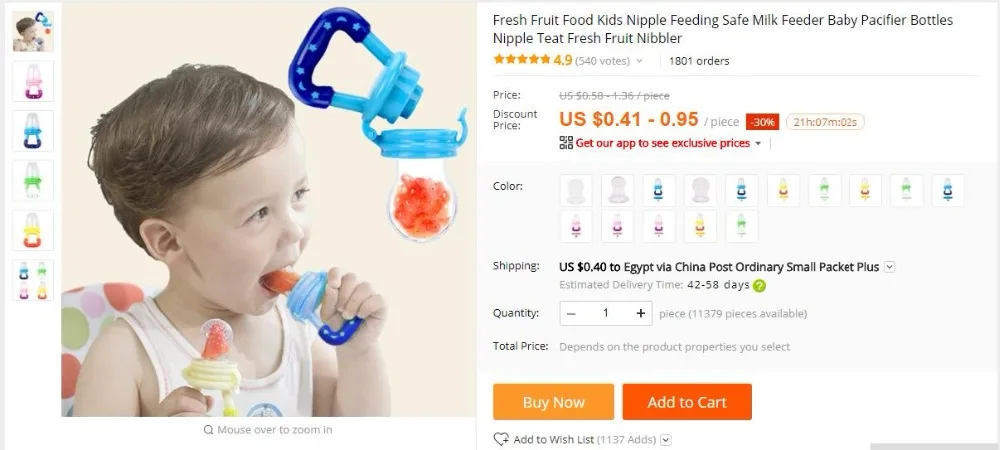Choose the first white nipple color option
The image size is (1000, 450).
[576, 191]
